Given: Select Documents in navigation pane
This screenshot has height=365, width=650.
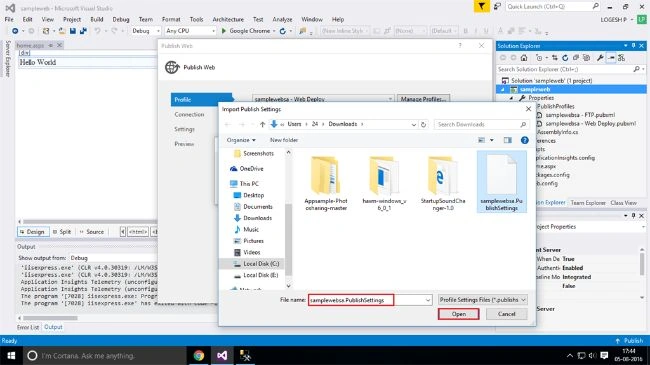Looking at the screenshot, I should (x=253, y=207).
